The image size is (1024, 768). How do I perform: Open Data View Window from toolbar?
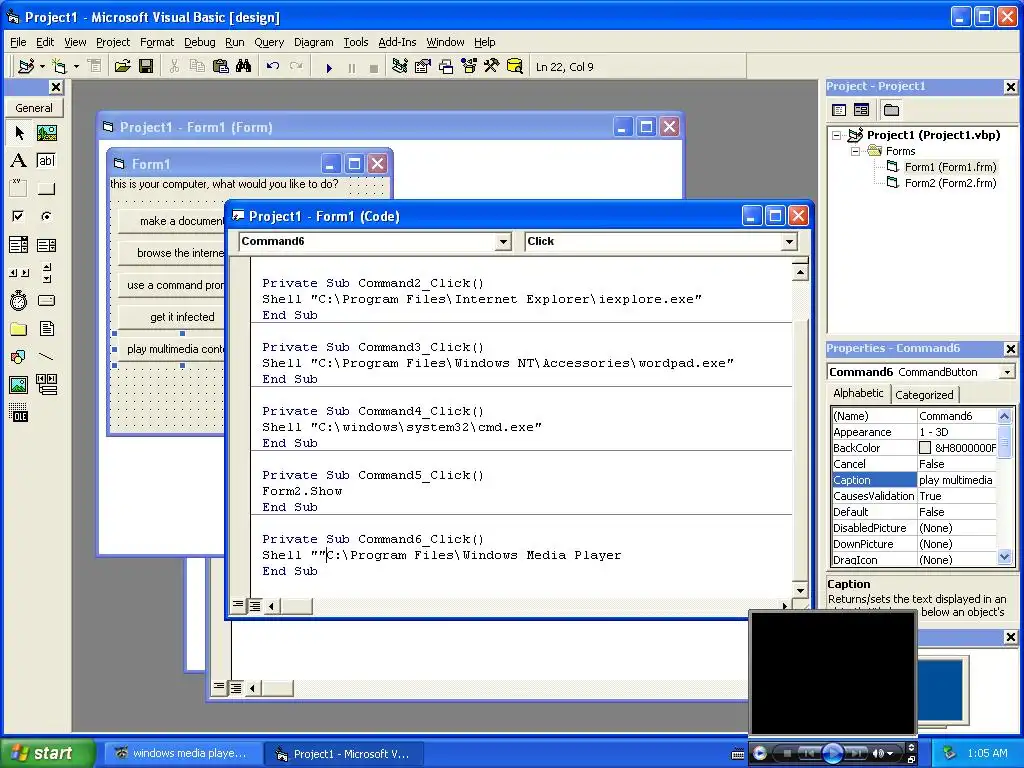pos(515,67)
